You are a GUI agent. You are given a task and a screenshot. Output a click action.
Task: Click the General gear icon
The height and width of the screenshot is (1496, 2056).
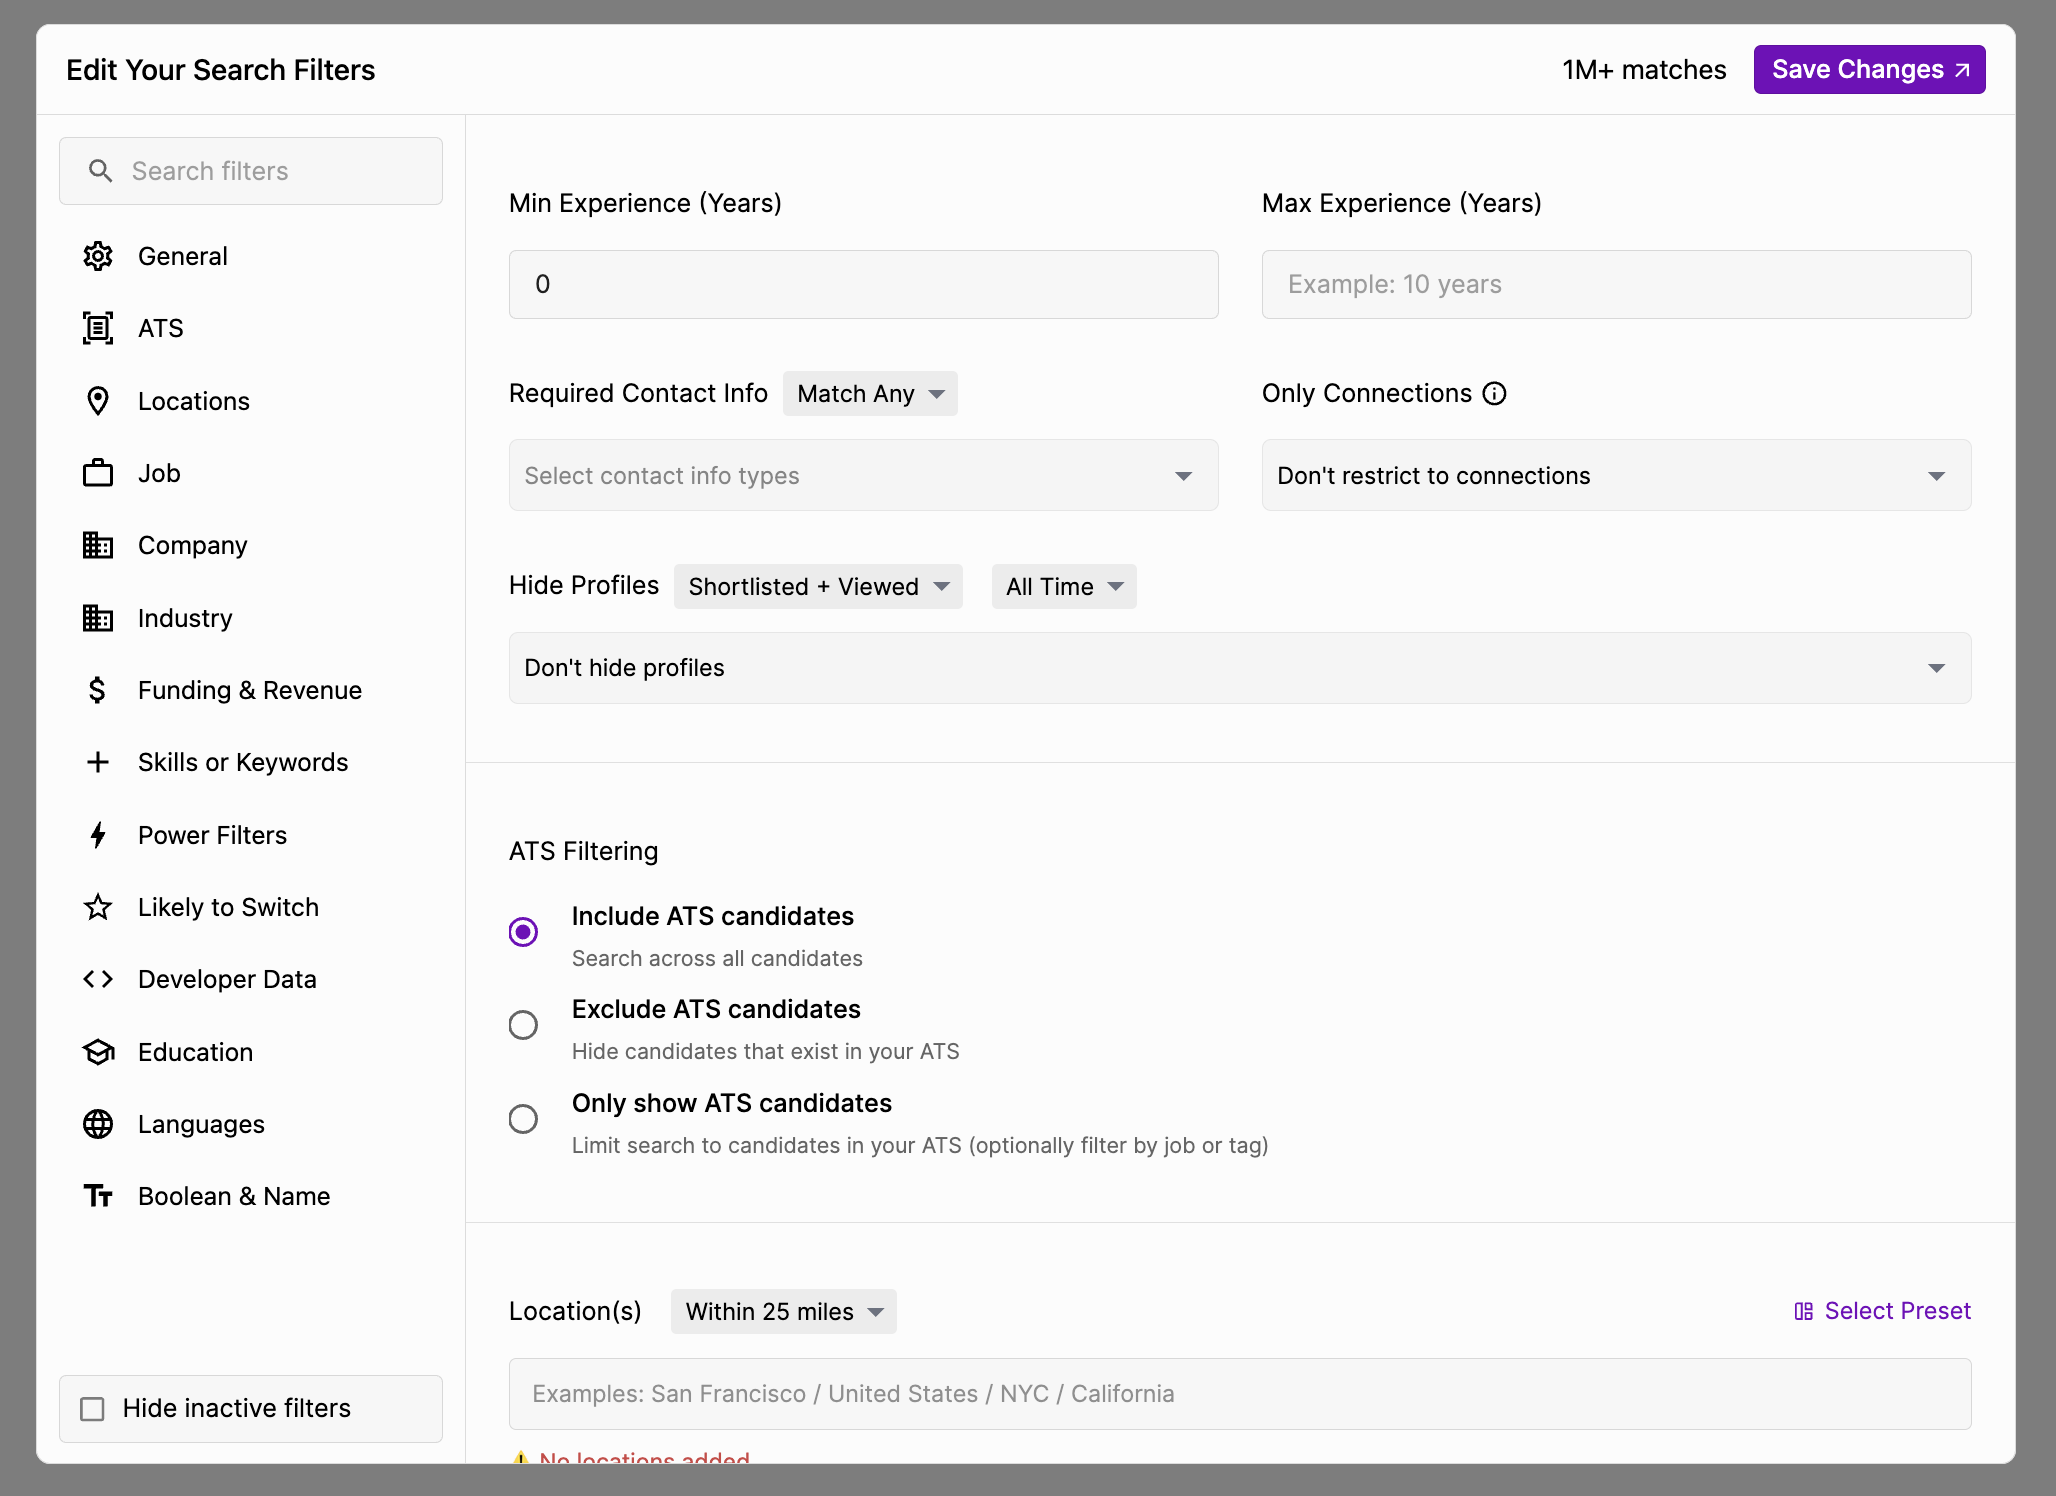pos(98,256)
